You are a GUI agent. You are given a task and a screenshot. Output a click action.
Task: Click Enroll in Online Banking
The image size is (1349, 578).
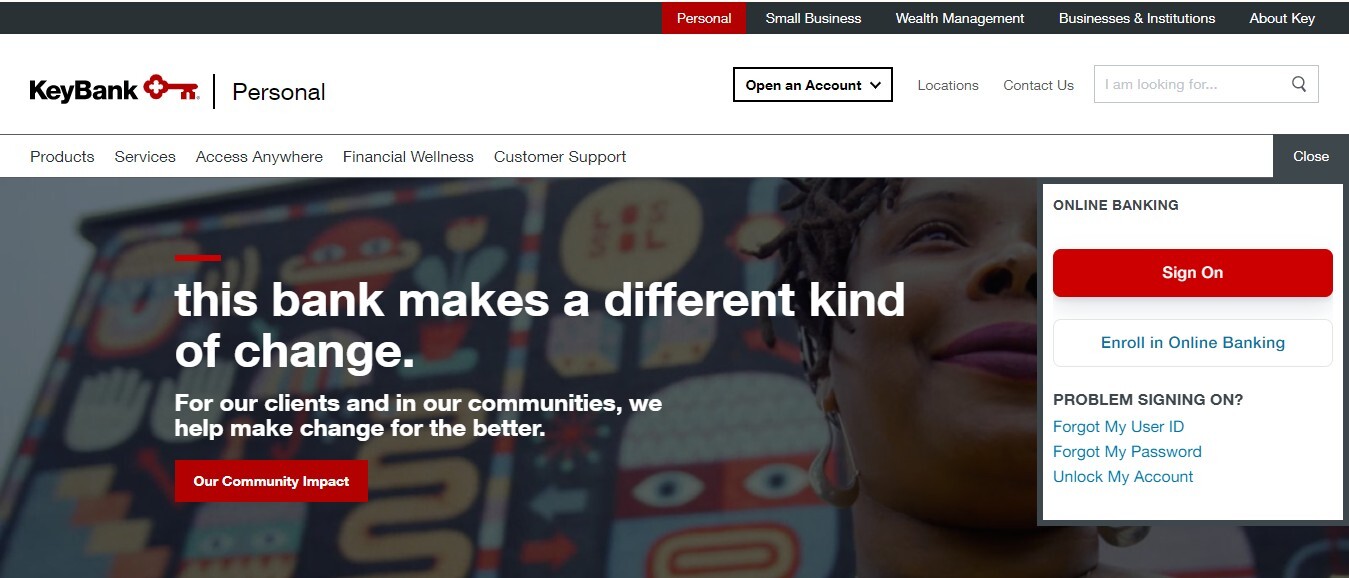coord(1193,343)
